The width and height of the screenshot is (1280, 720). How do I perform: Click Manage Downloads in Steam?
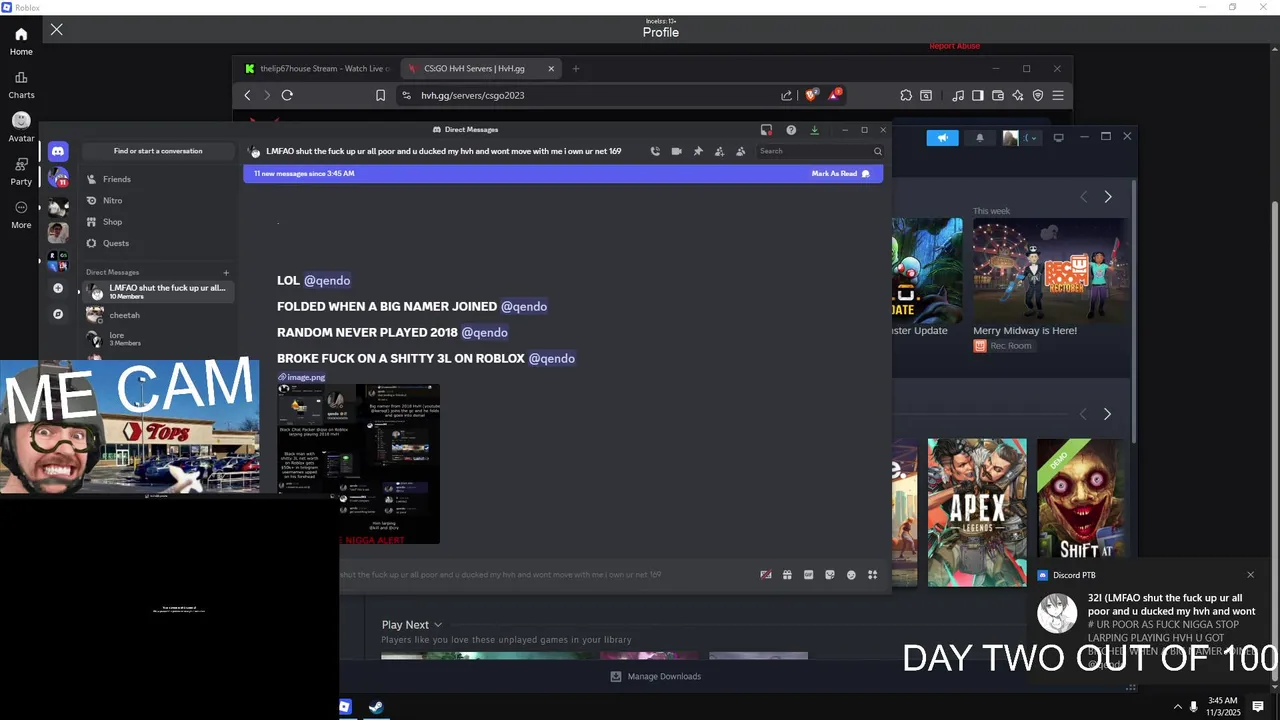coord(656,677)
